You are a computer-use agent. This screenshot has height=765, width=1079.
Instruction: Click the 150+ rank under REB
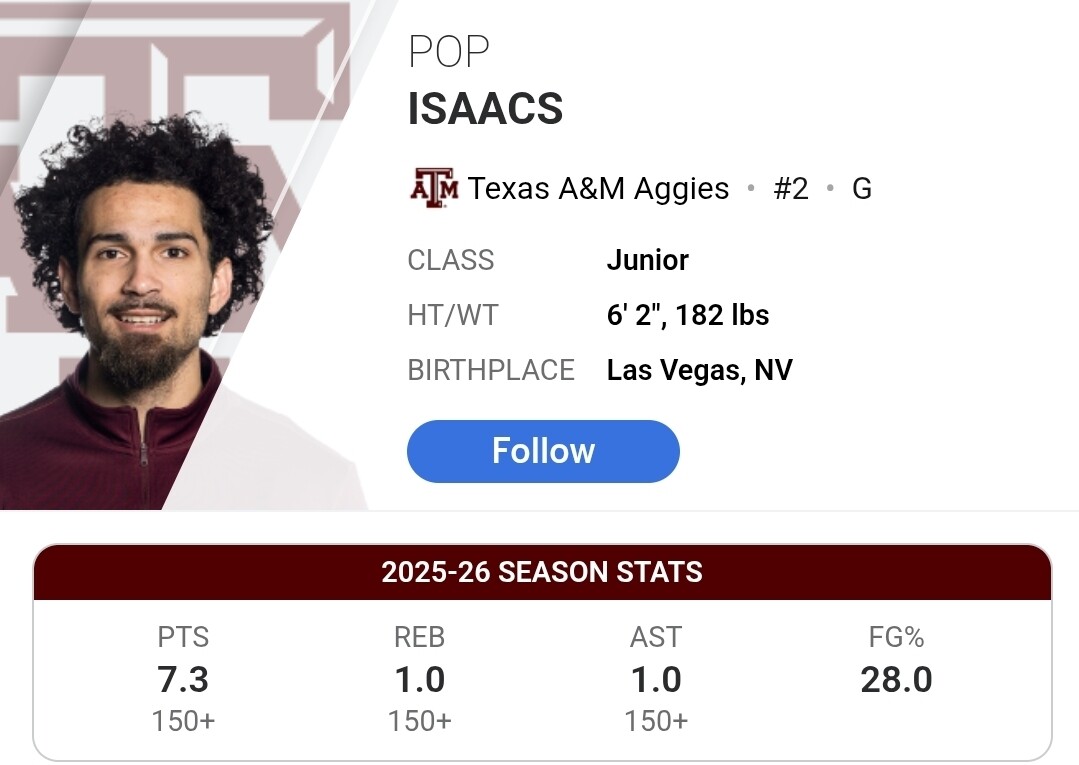tap(420, 721)
